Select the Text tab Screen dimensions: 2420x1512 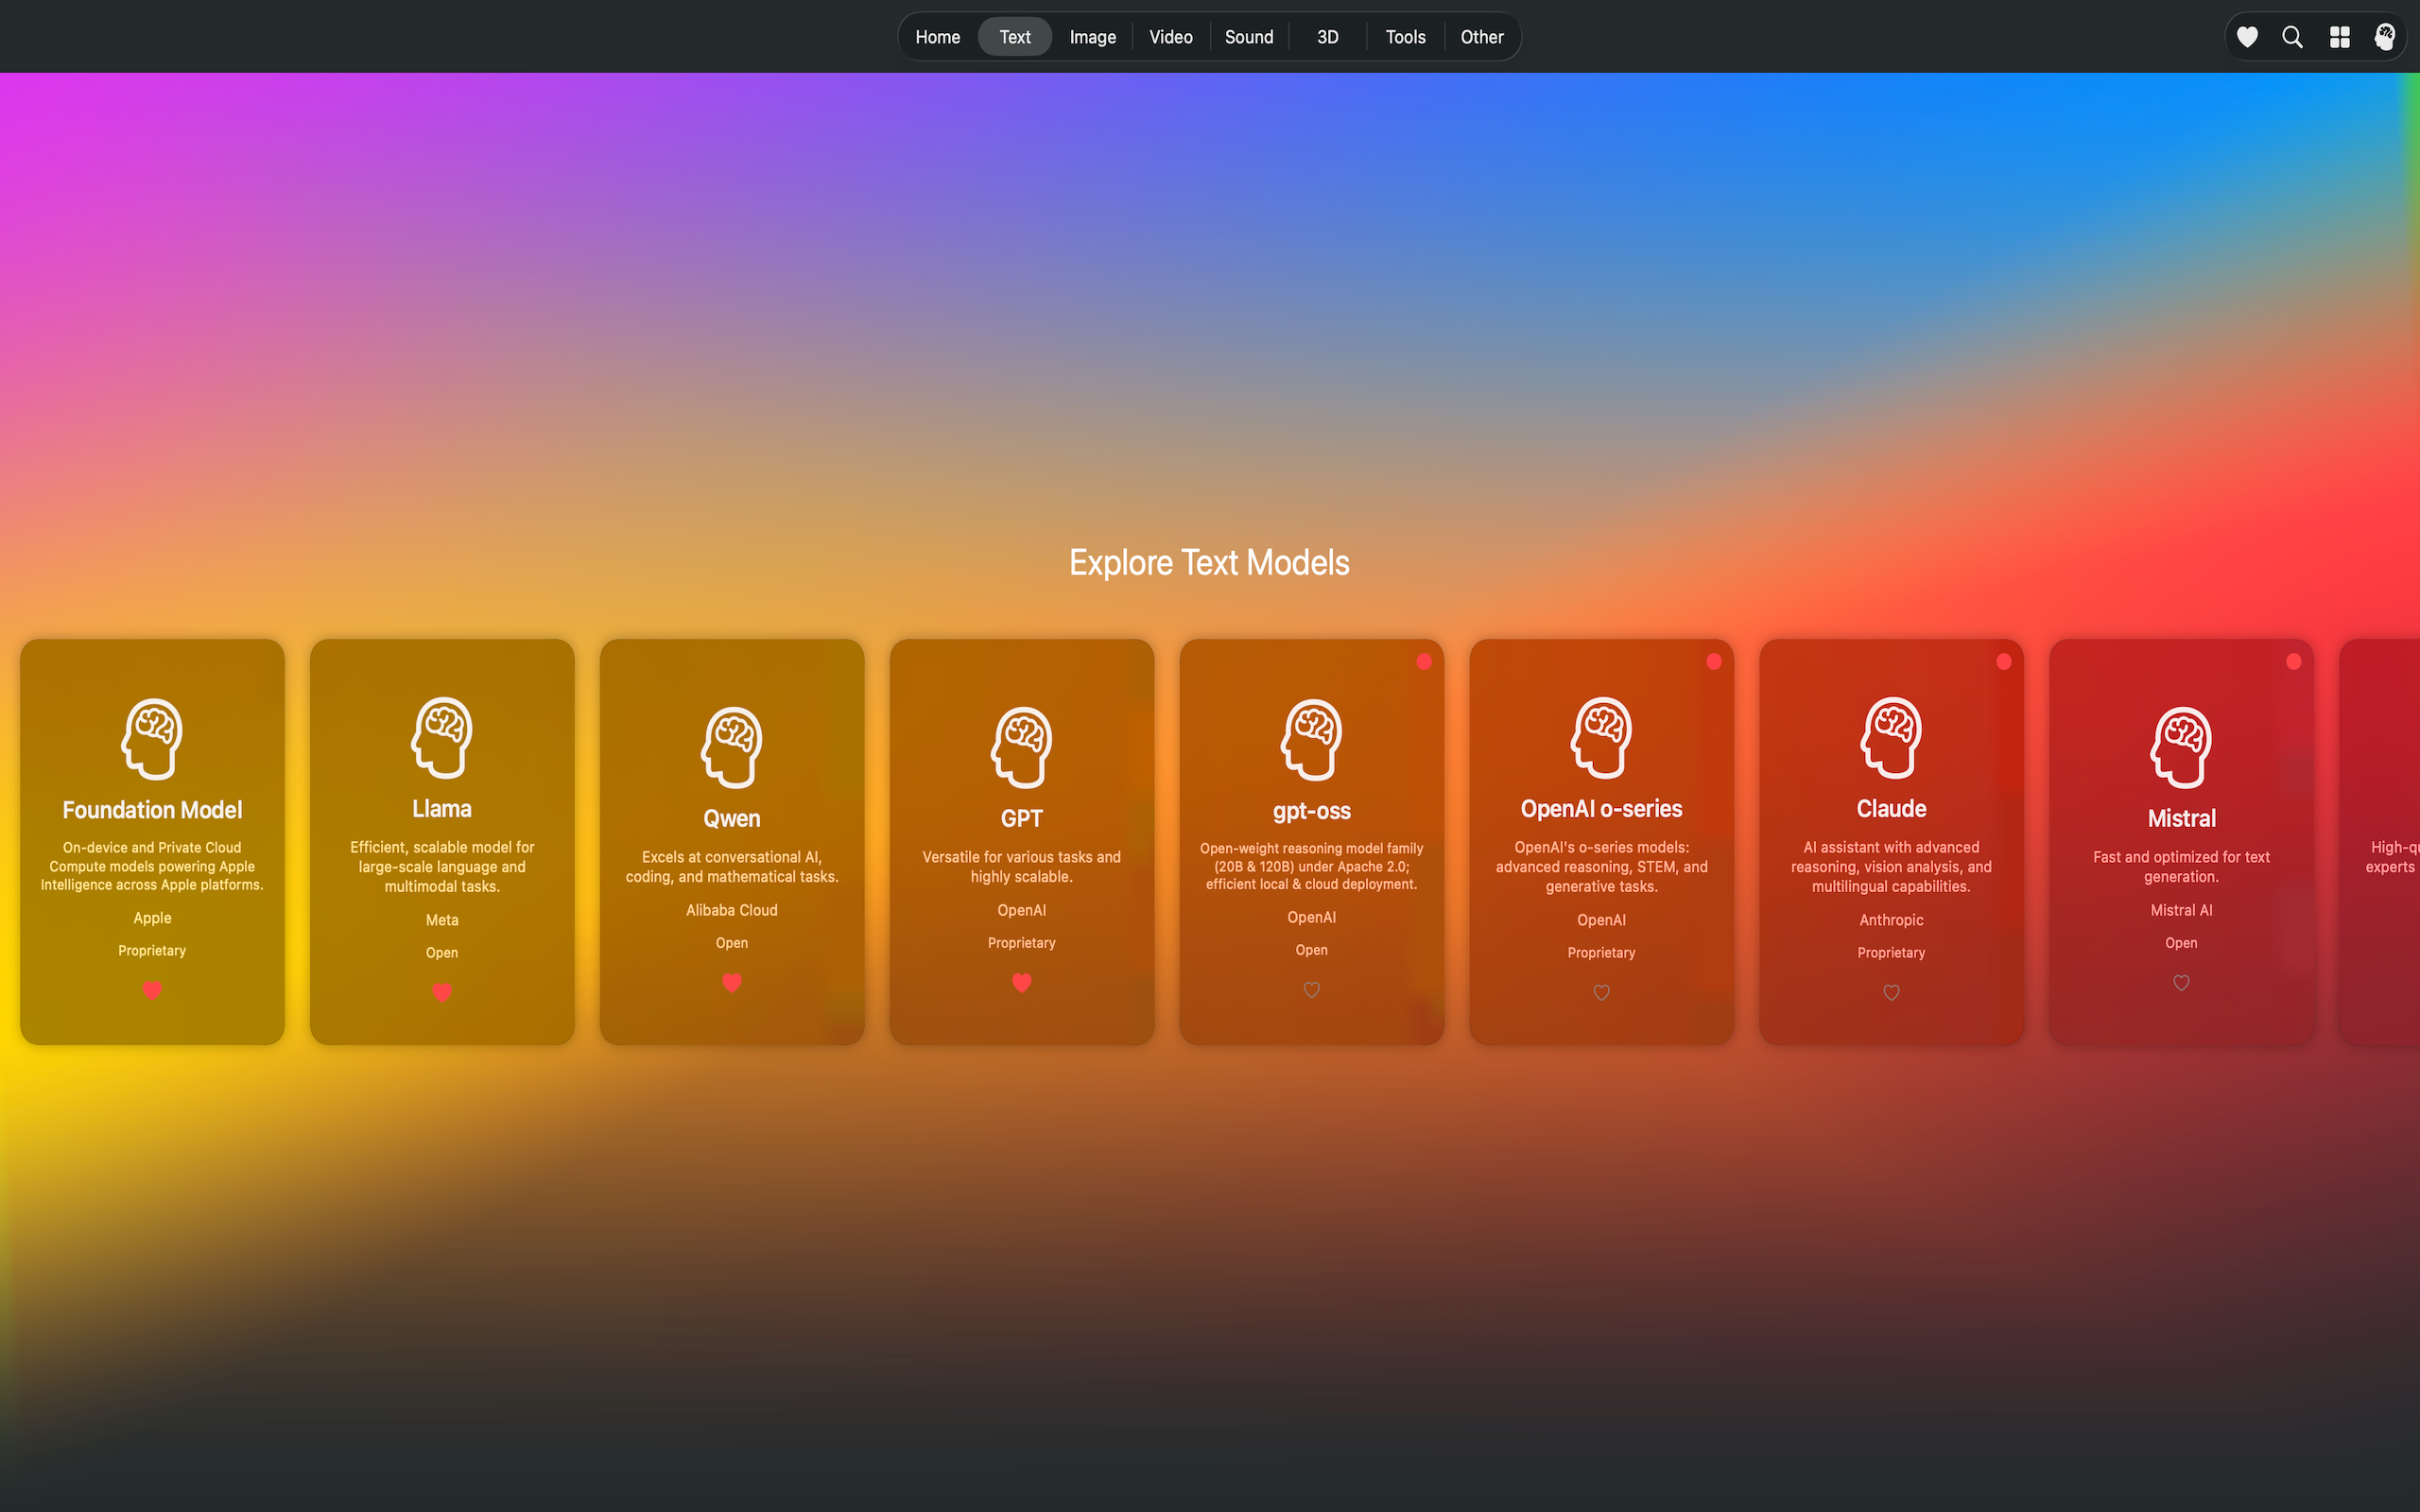(1015, 37)
